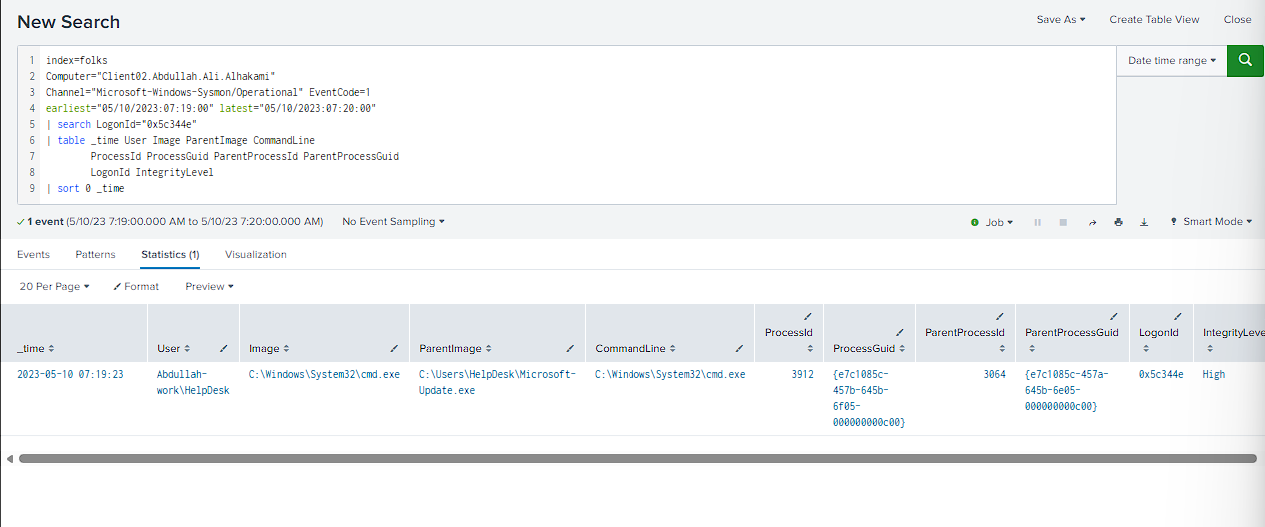Click the horizontal results scrollbar
The height and width of the screenshot is (527, 1265).
[637, 458]
